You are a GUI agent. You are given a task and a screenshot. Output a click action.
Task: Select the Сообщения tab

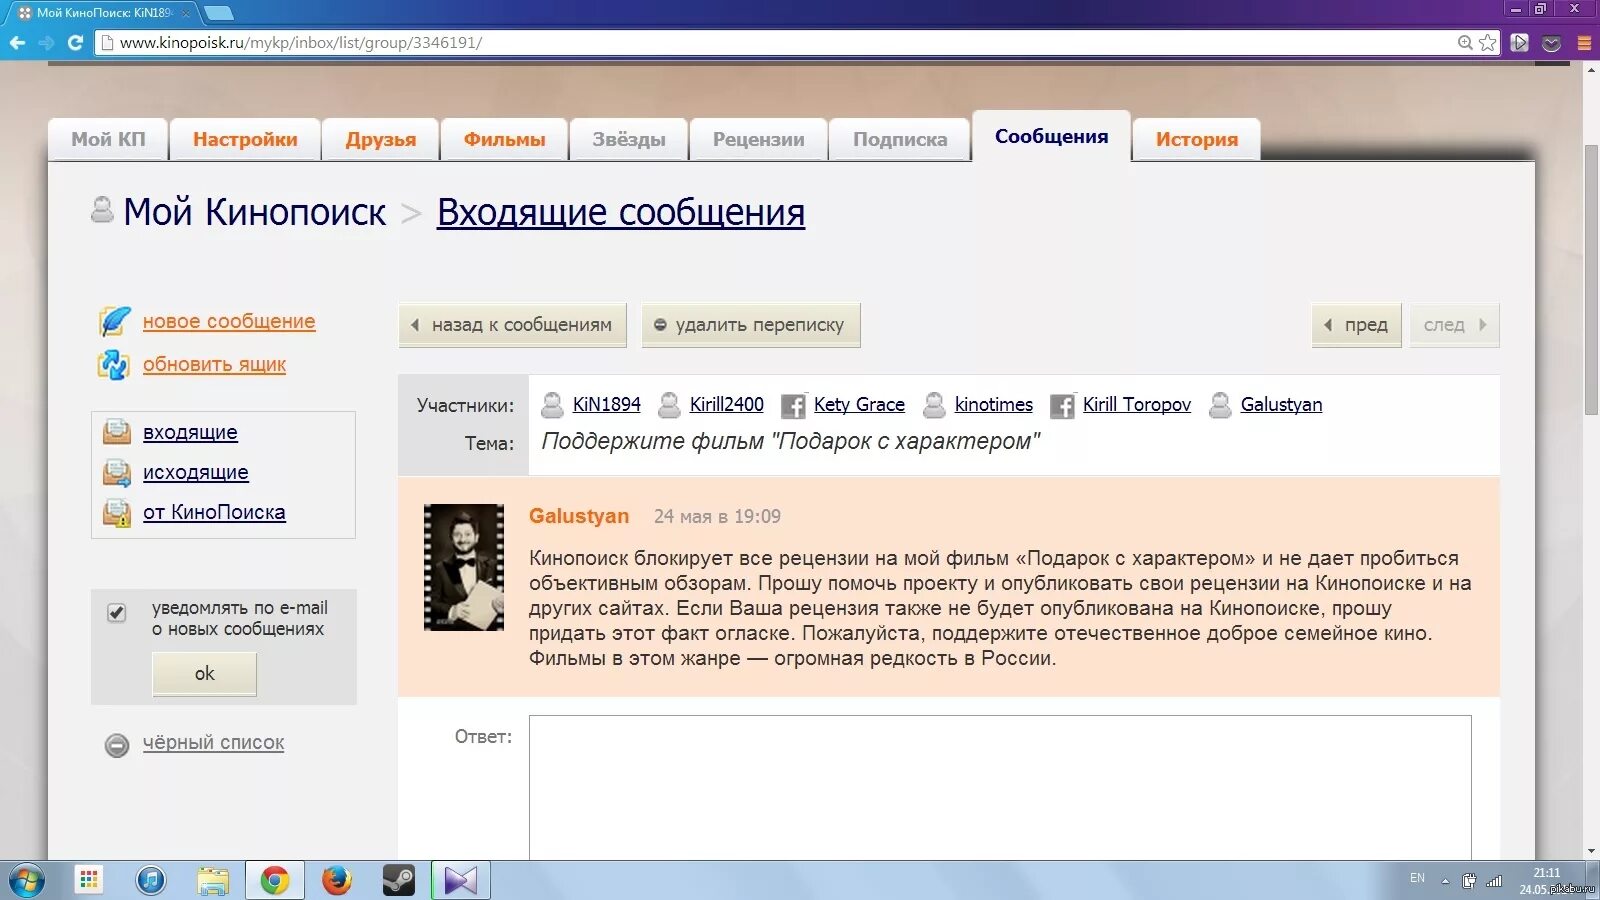coord(1051,136)
